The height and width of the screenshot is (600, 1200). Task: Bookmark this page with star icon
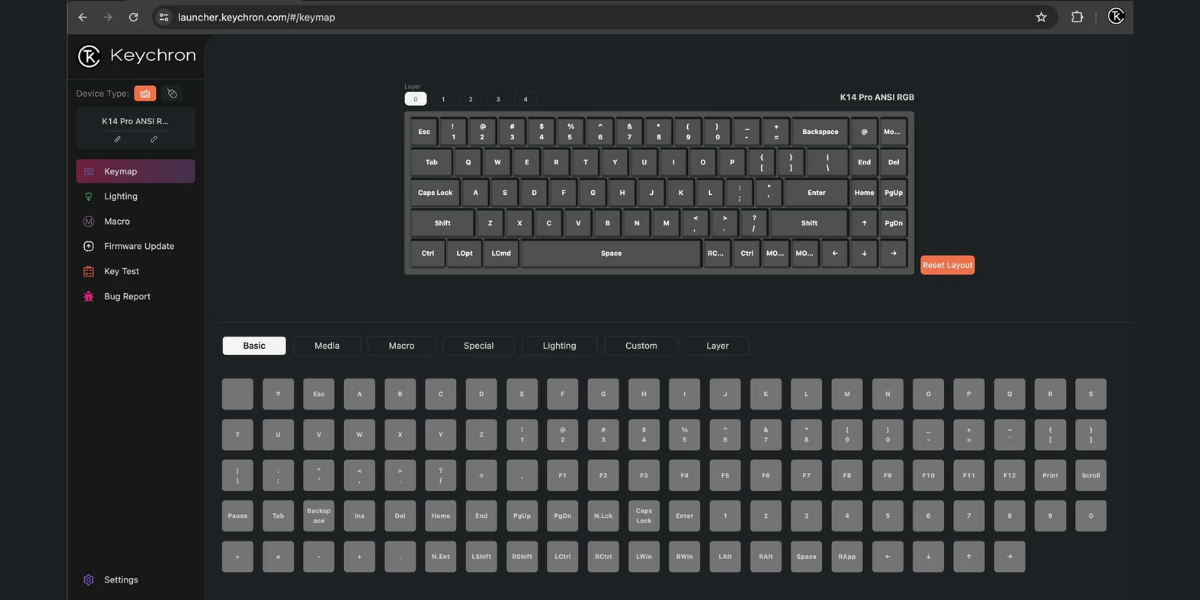point(1041,17)
